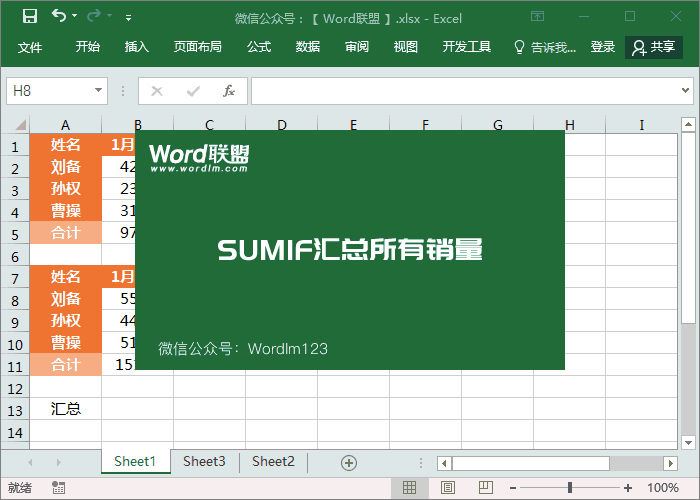
Task: Open the 审阅 tab
Action: coord(357,46)
